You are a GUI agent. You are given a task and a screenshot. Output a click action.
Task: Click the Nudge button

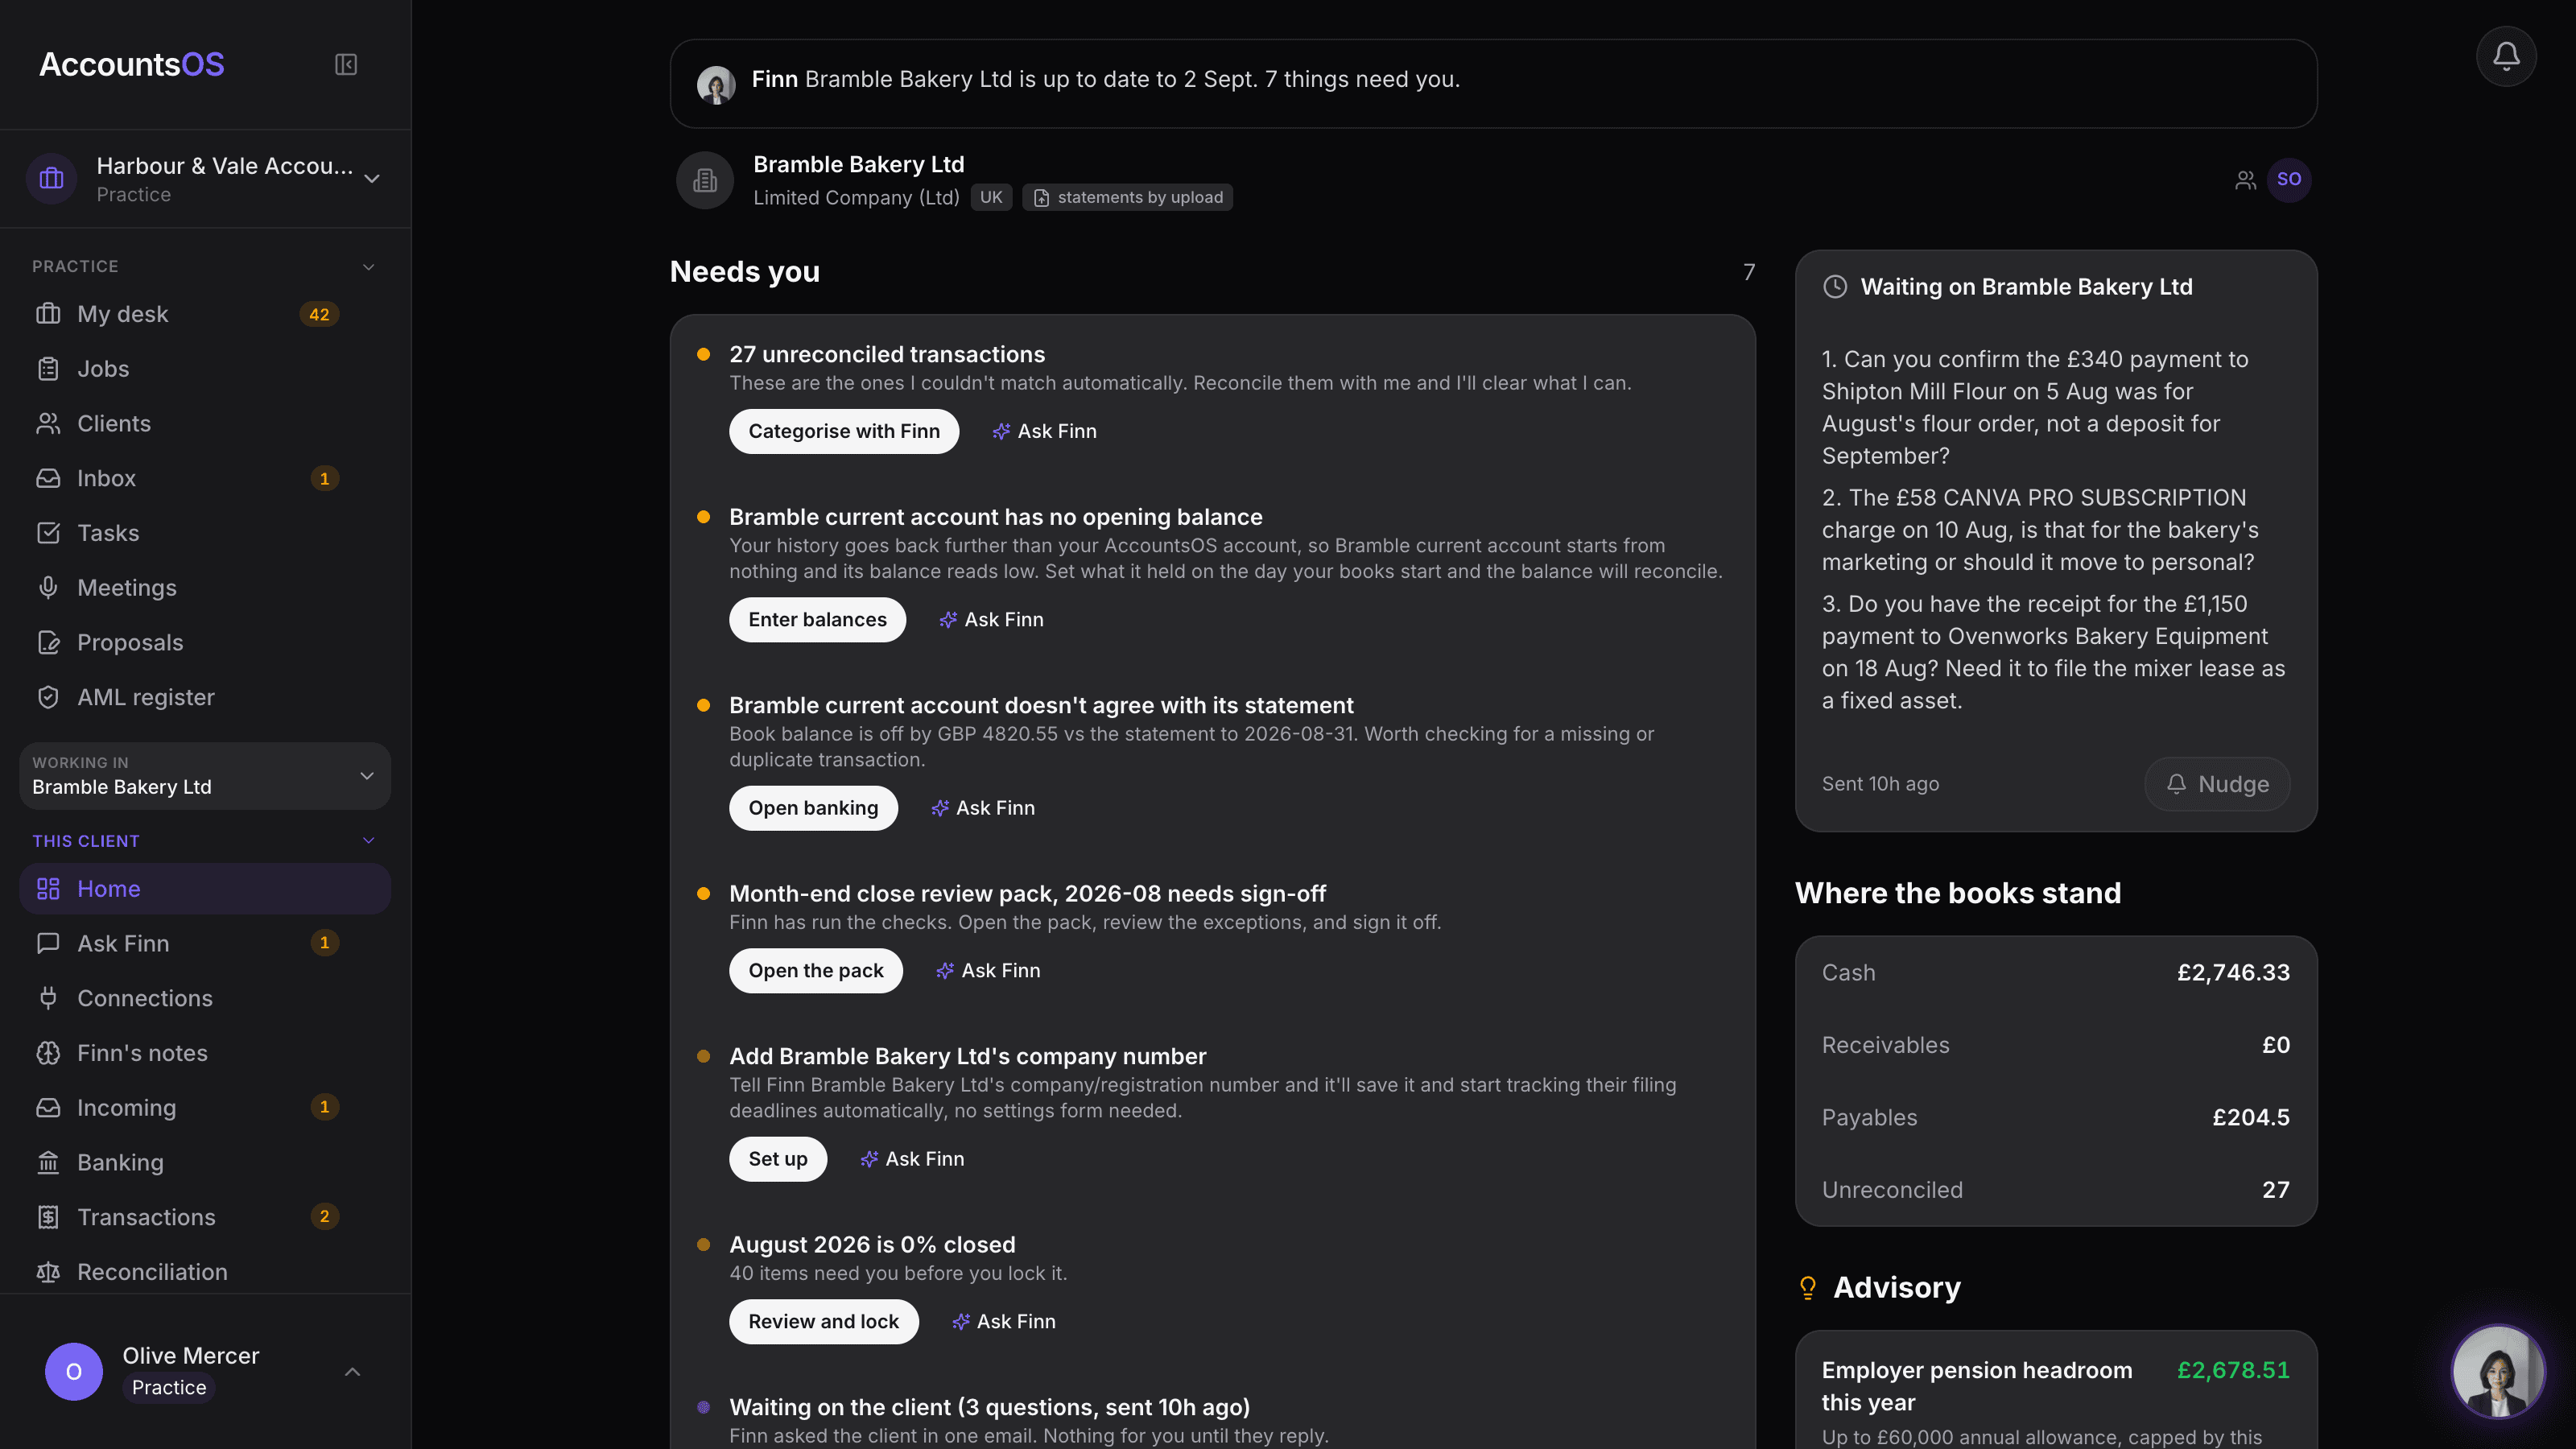pyautogui.click(x=2217, y=784)
